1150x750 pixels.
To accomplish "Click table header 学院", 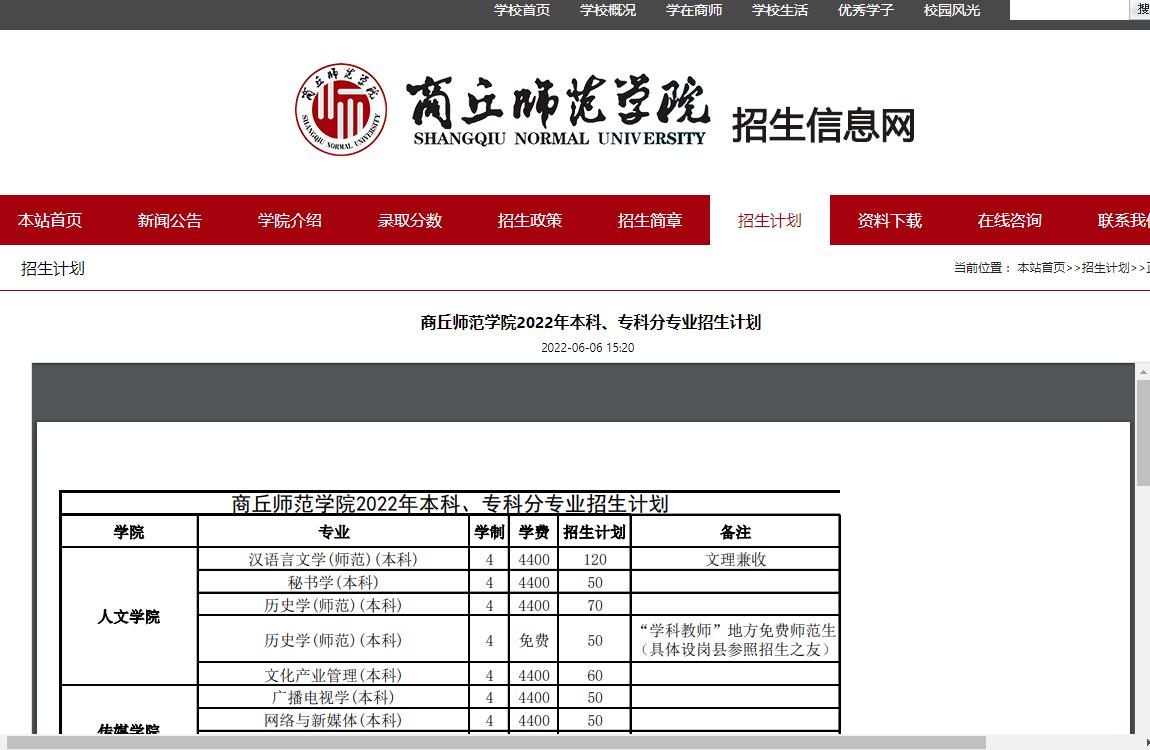I will [129, 532].
